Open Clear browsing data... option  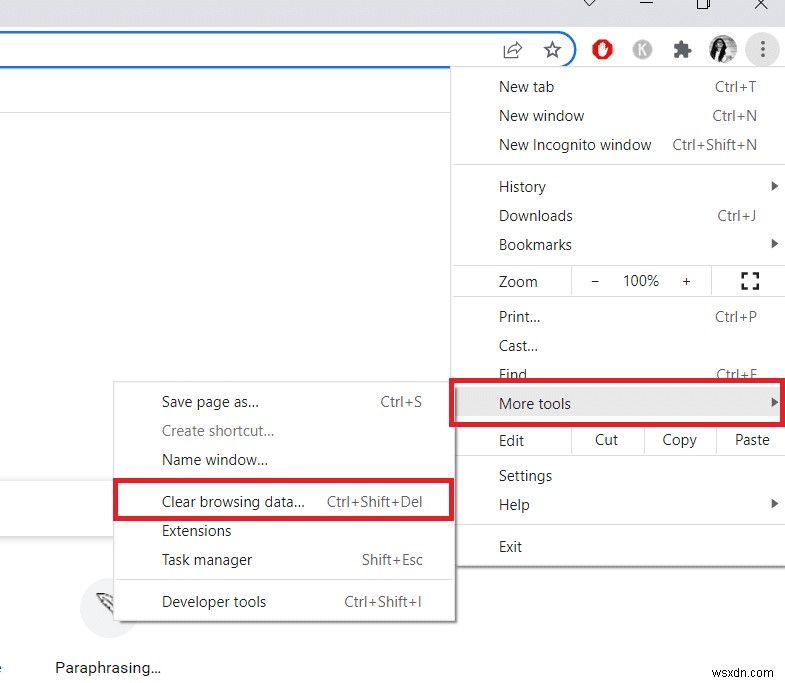[x=284, y=502]
